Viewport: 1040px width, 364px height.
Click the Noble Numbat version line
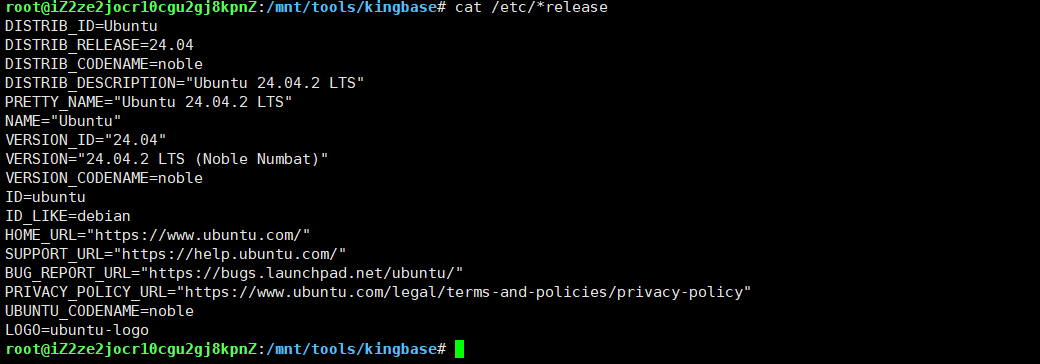(166, 159)
